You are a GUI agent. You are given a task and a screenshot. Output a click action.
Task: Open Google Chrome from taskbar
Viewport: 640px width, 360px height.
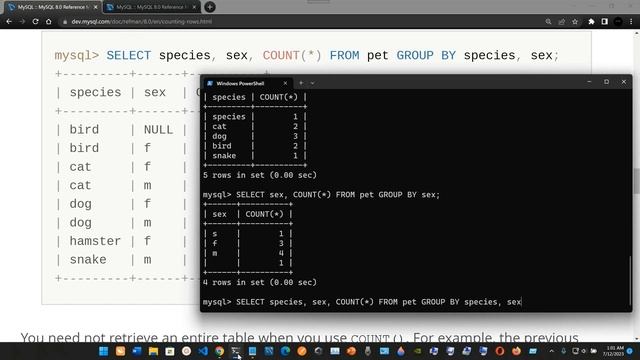coord(220,351)
